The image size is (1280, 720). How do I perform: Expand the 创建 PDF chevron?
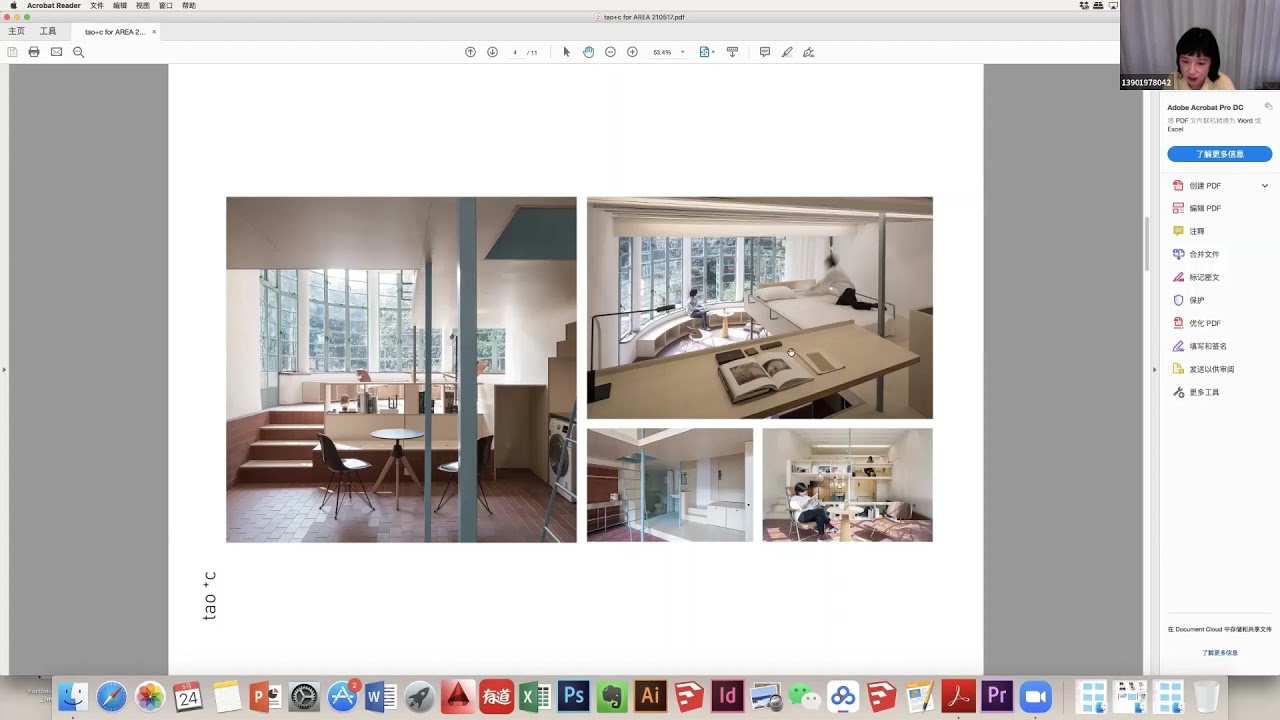[1264, 185]
